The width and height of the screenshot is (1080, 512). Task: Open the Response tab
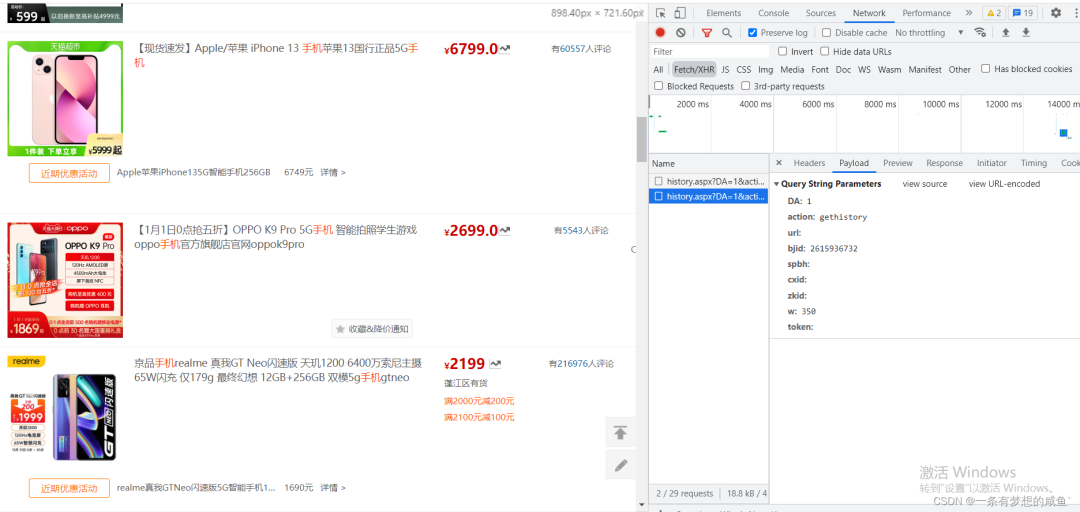point(944,163)
